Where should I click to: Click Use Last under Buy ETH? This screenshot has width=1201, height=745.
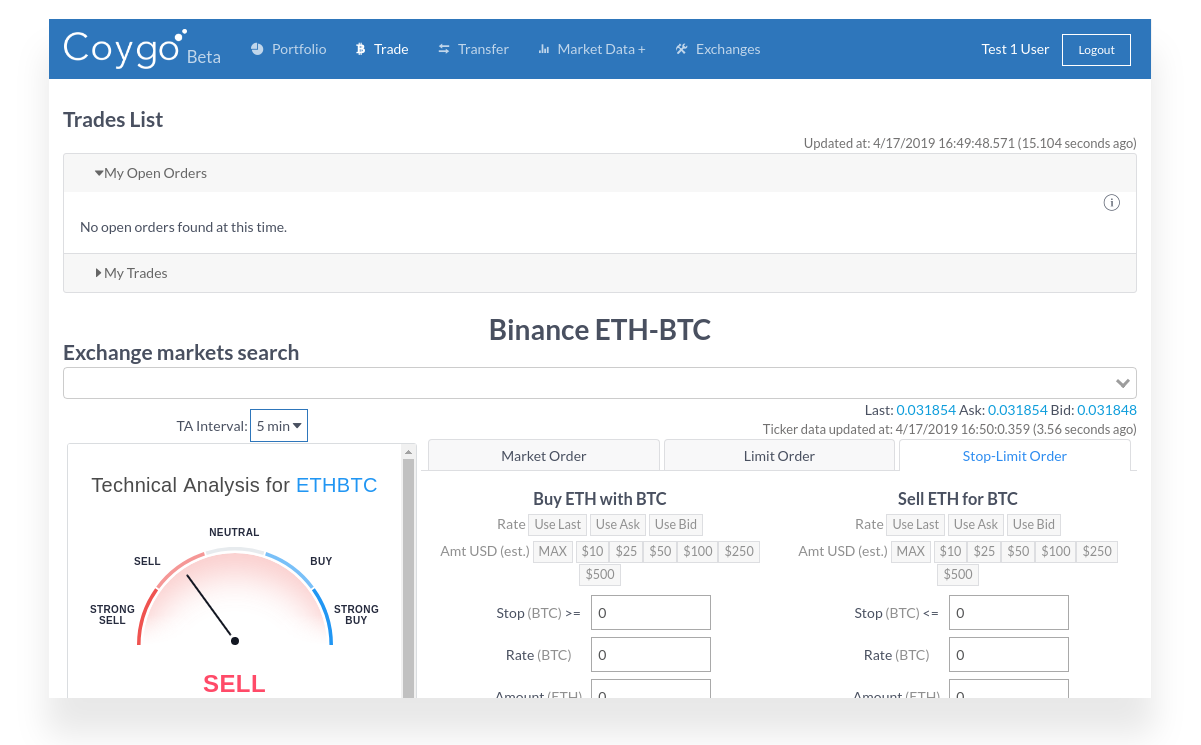click(x=558, y=524)
